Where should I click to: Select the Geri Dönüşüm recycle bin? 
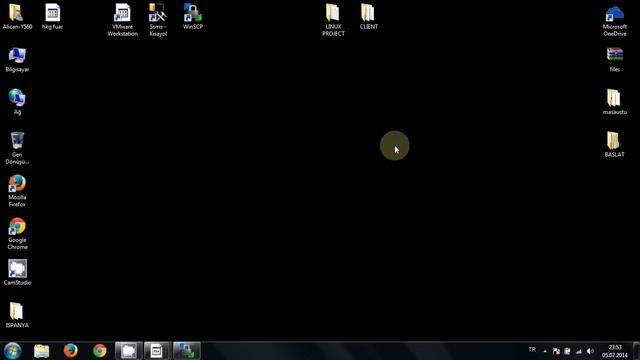click(17, 148)
